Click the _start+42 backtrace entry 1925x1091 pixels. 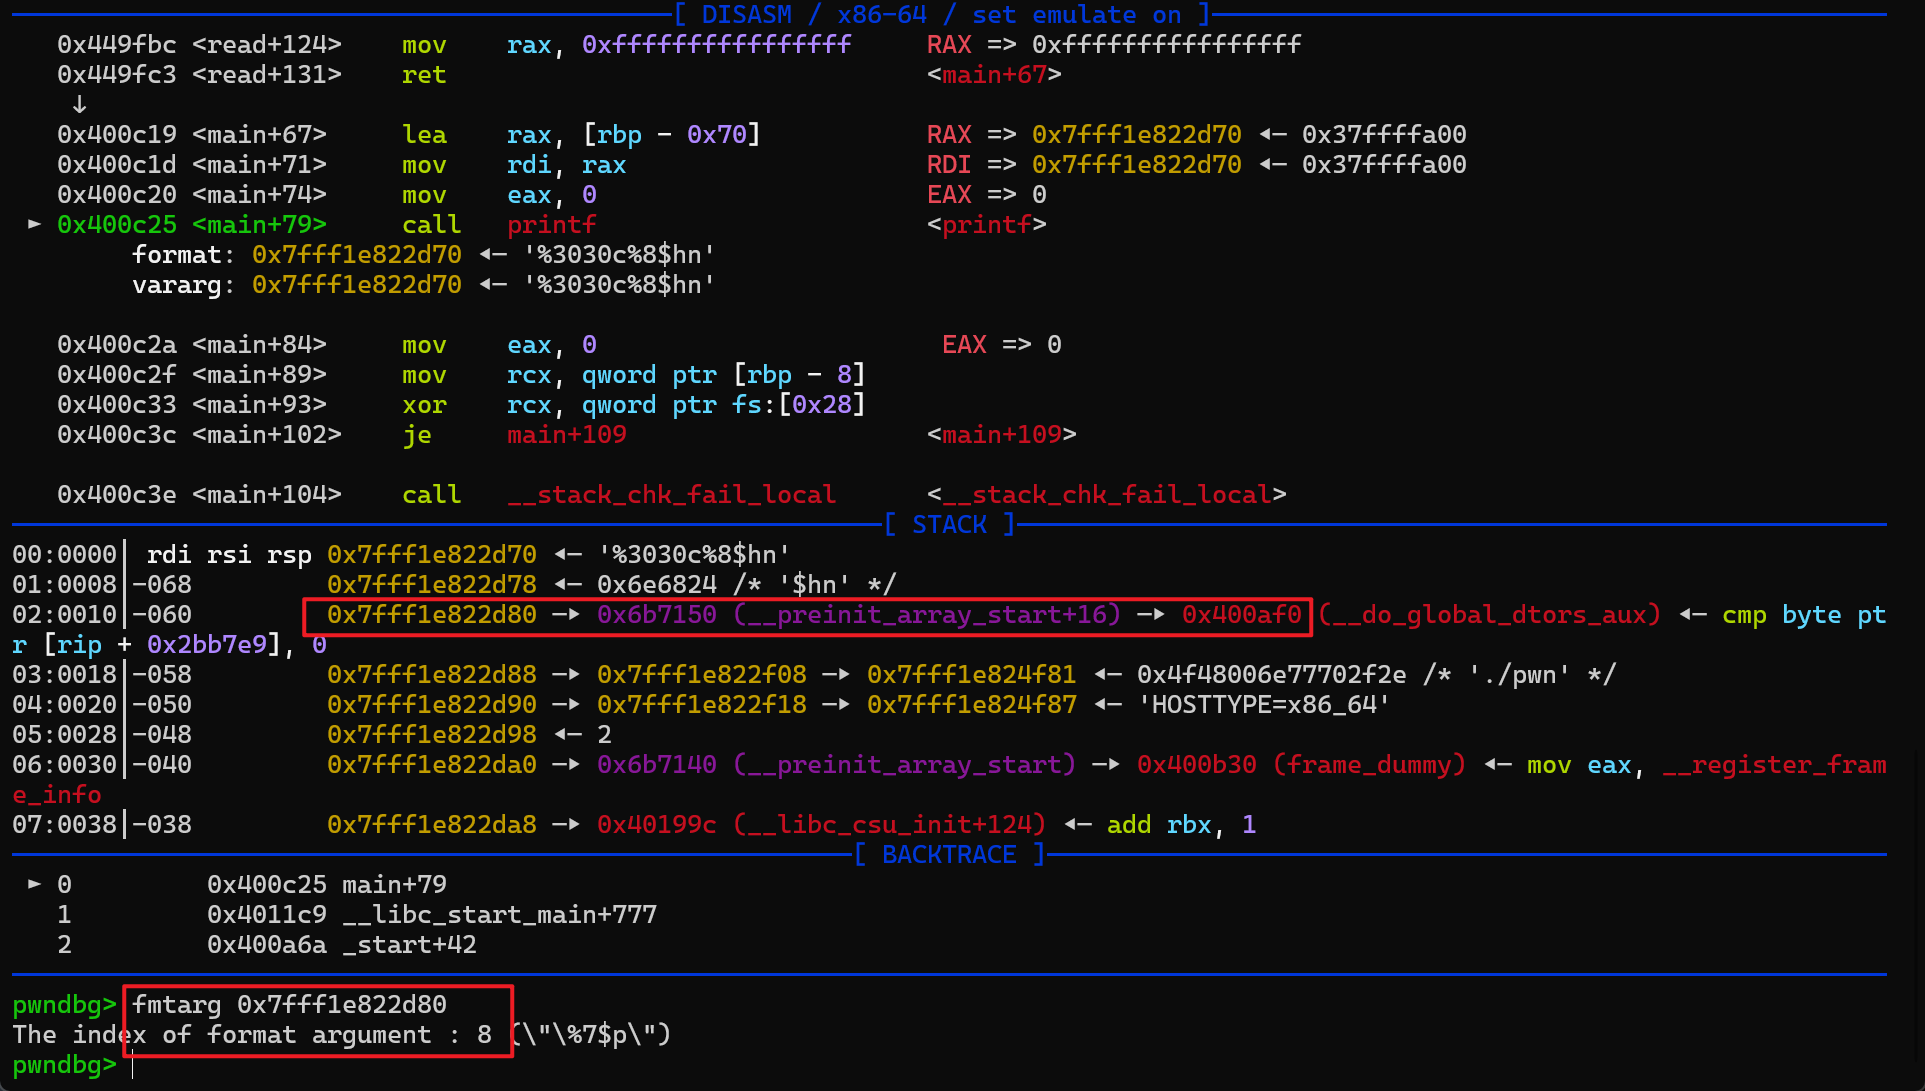coord(409,945)
